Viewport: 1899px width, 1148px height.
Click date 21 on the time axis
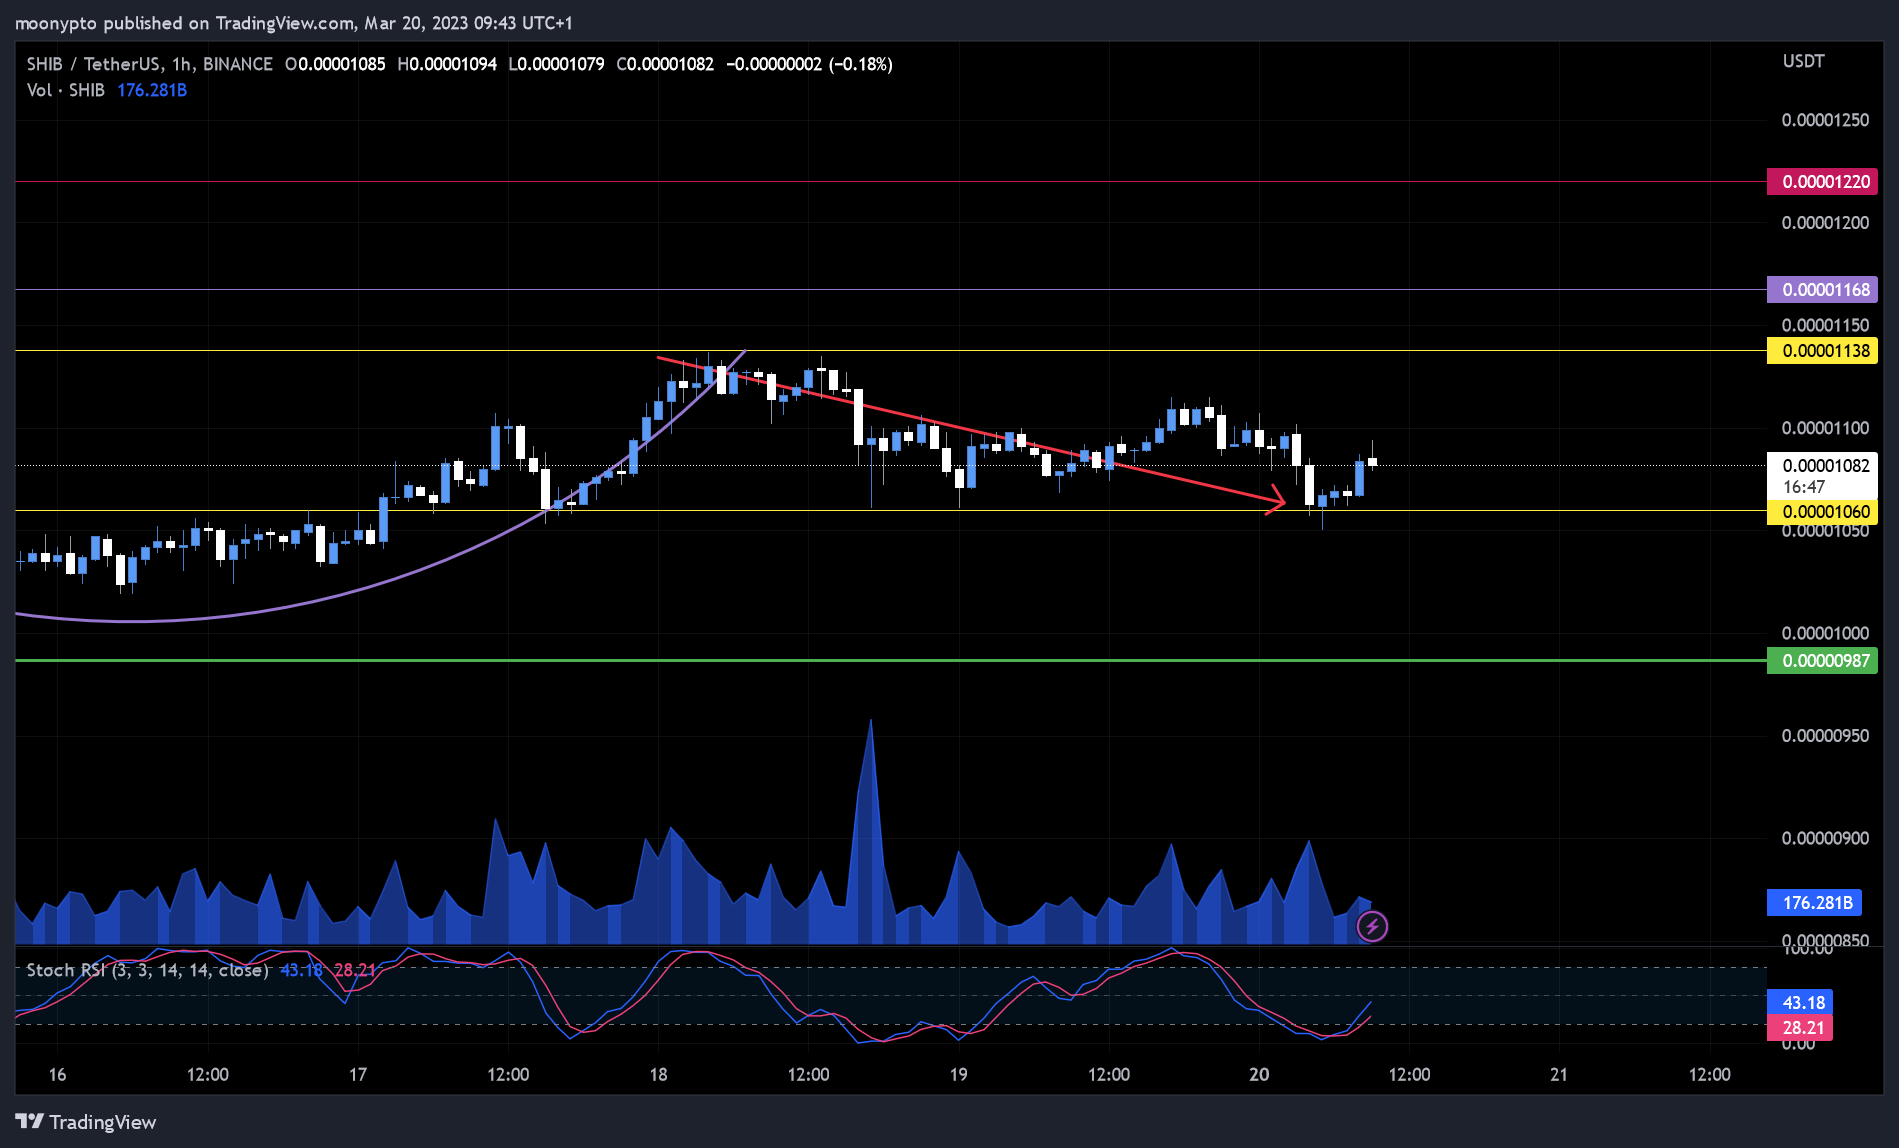tap(1558, 1075)
